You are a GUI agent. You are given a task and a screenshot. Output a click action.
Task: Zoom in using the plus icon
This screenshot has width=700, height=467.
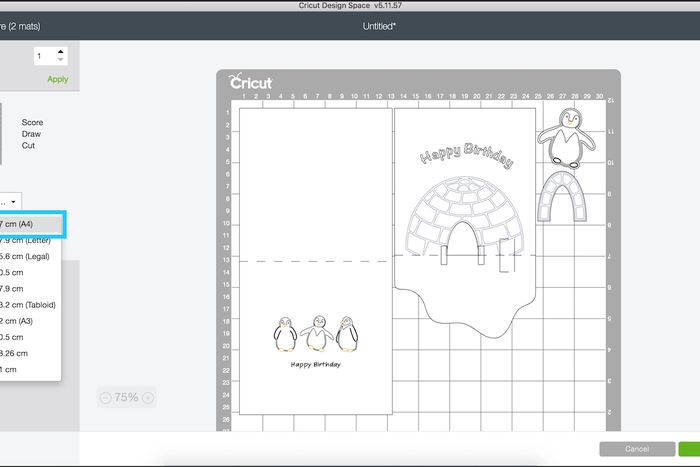148,398
